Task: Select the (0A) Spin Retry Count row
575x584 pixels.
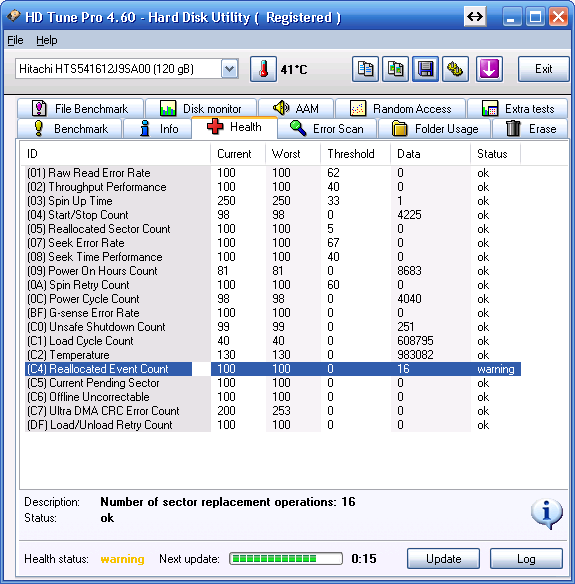Action: pyautogui.click(x=273, y=285)
